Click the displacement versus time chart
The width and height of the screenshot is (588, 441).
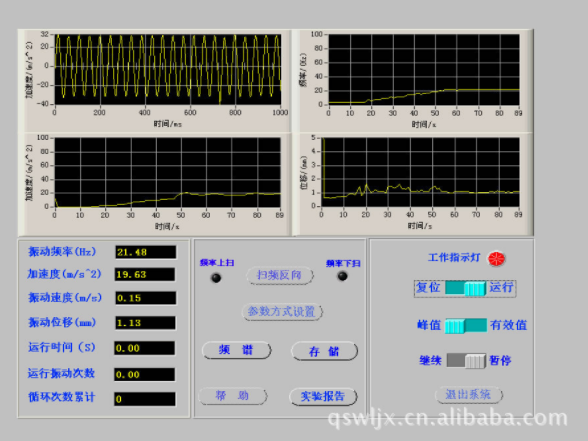[x=420, y=172]
